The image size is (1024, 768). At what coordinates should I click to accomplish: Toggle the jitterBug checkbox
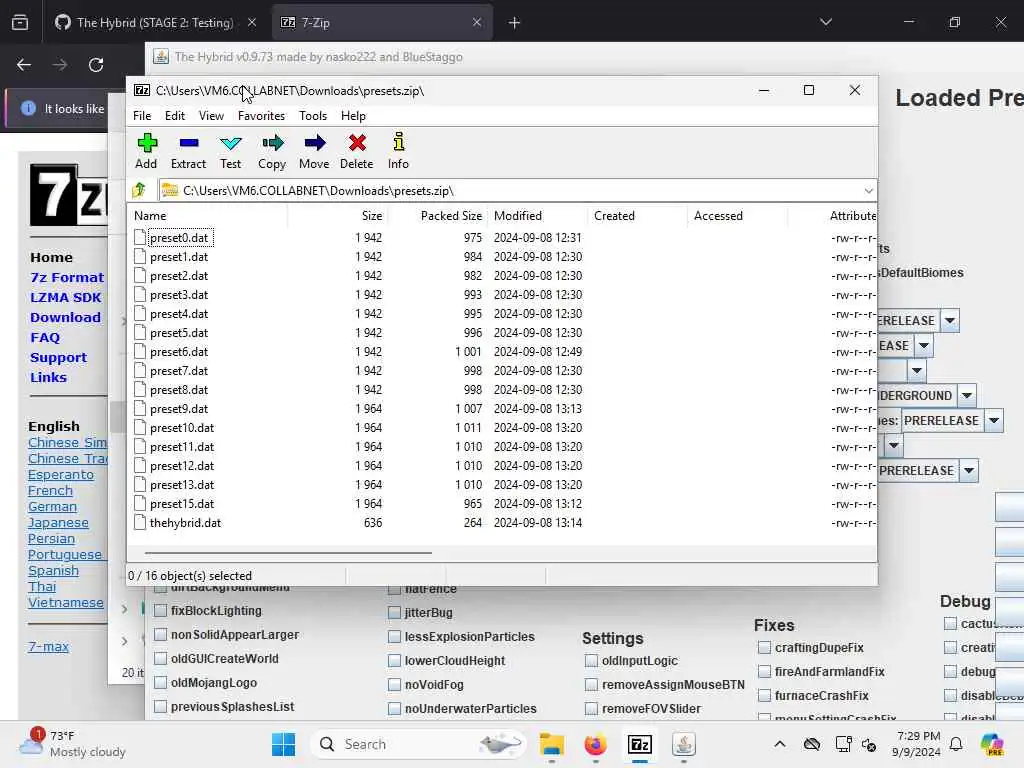[394, 613]
